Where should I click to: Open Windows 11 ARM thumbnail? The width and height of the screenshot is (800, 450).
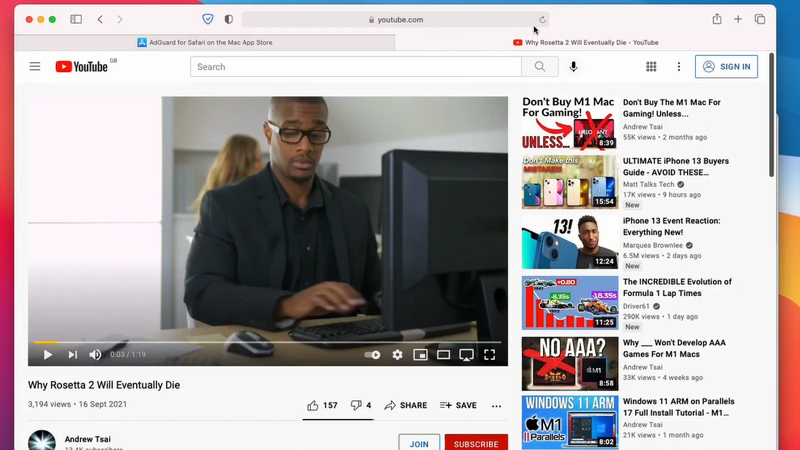(570, 422)
